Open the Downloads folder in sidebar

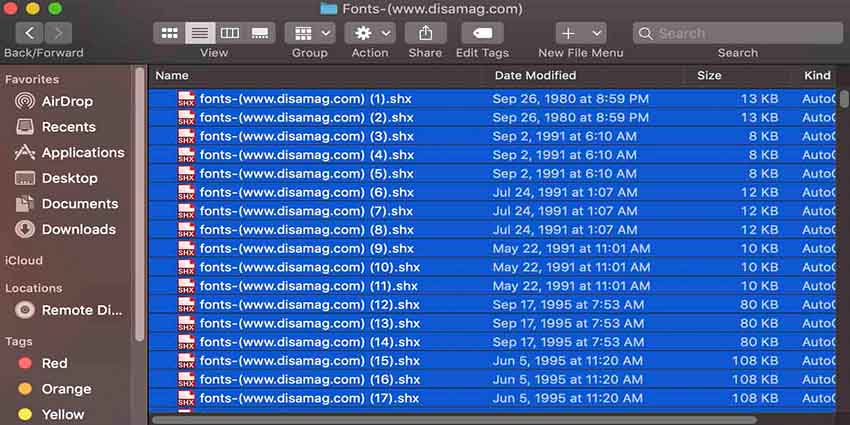tap(78, 229)
